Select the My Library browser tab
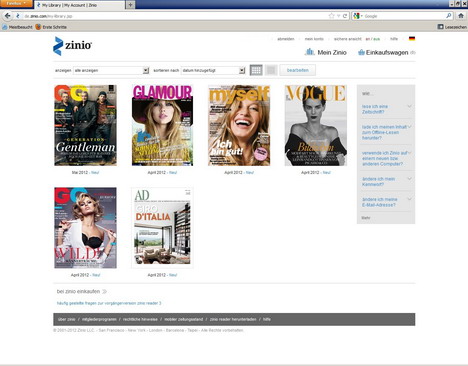Image resolution: width=468 pixels, height=366 pixels. 79,5
